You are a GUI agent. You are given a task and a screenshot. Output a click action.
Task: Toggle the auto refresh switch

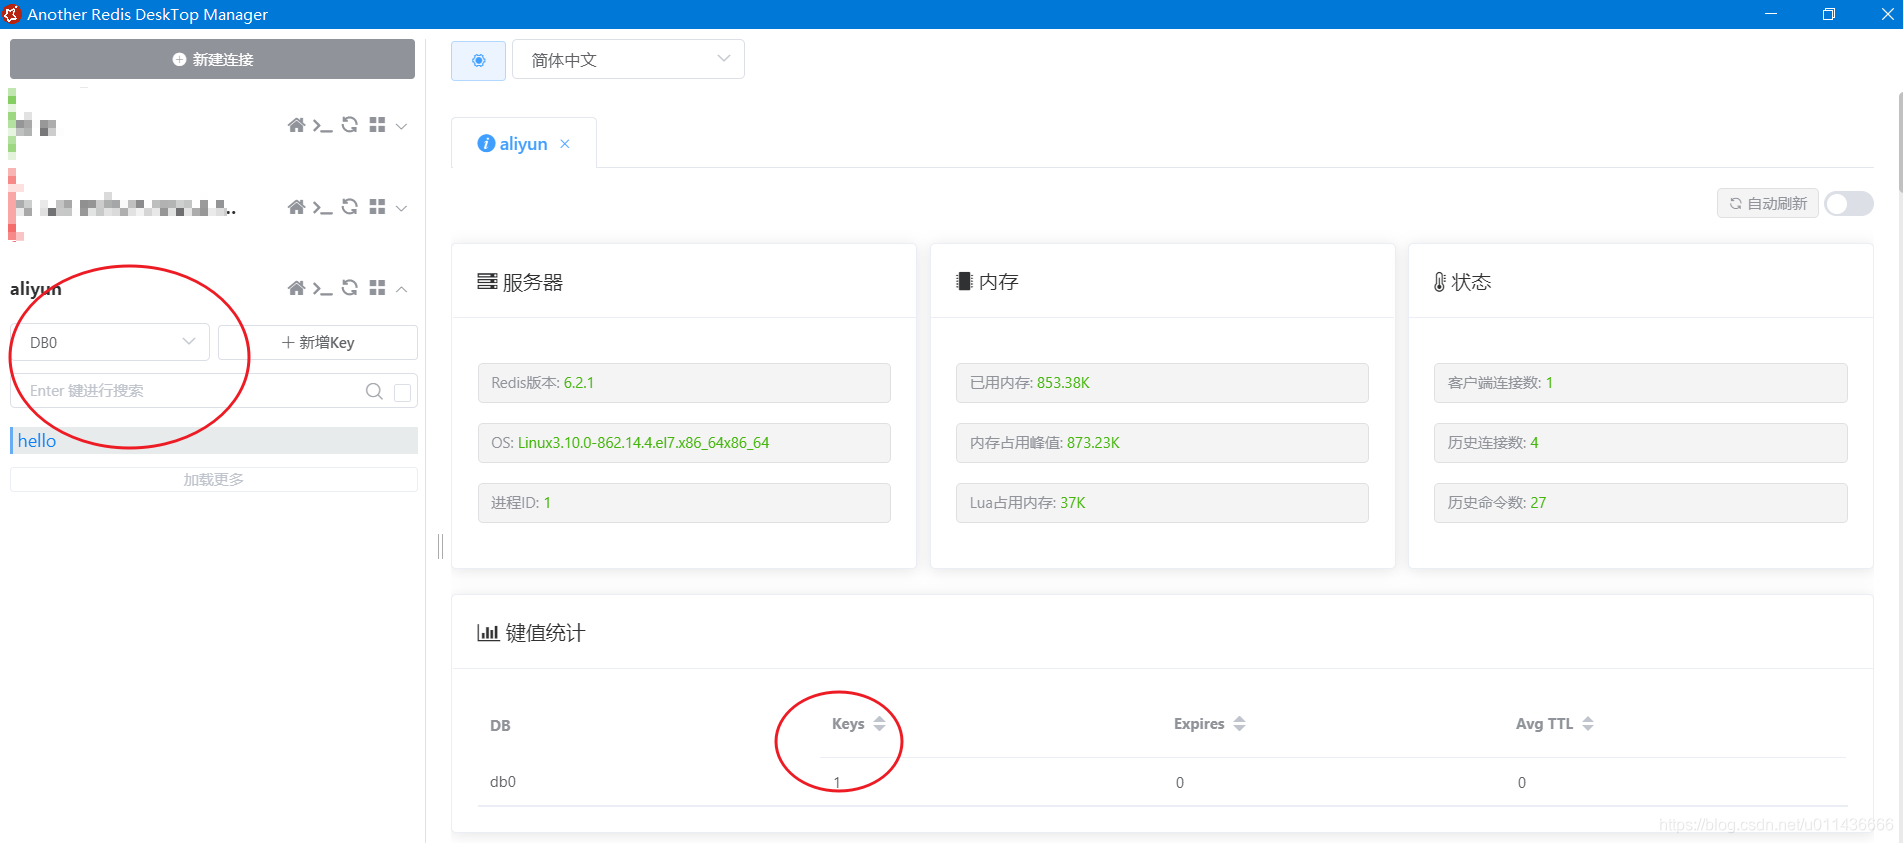(1848, 203)
